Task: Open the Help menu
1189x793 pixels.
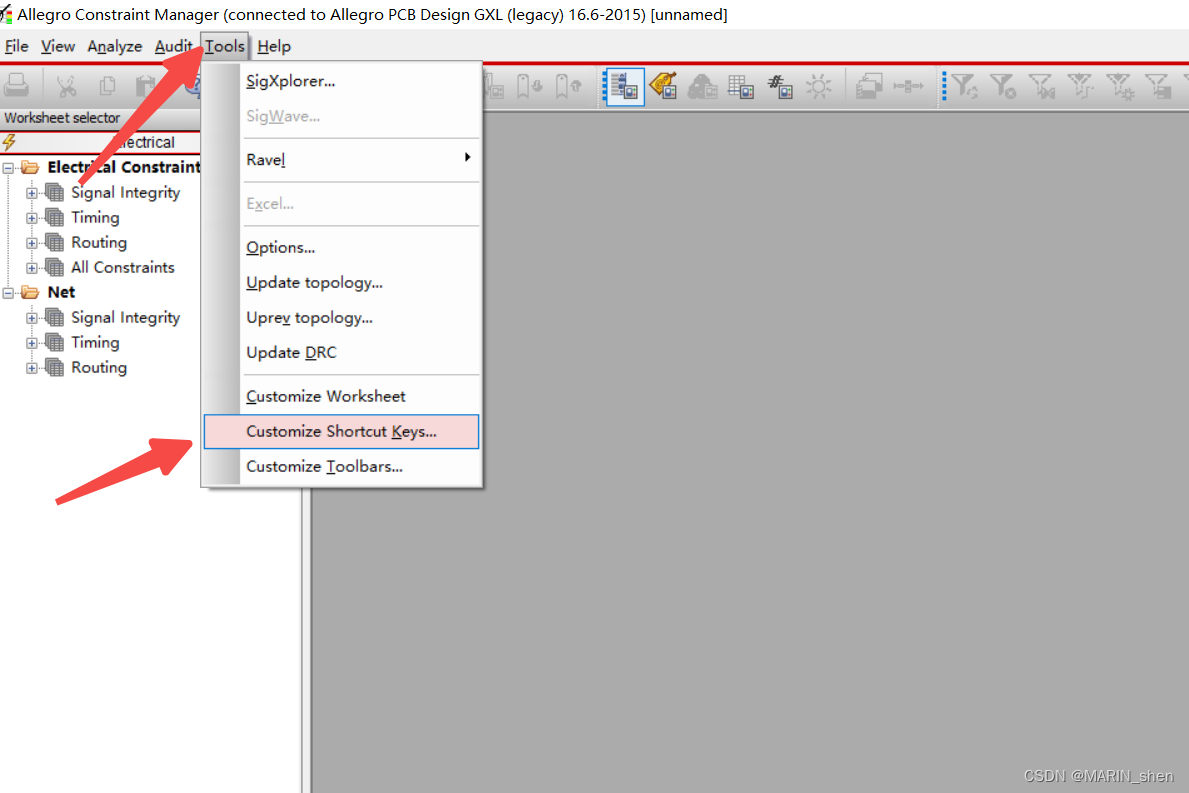Action: click(x=274, y=46)
